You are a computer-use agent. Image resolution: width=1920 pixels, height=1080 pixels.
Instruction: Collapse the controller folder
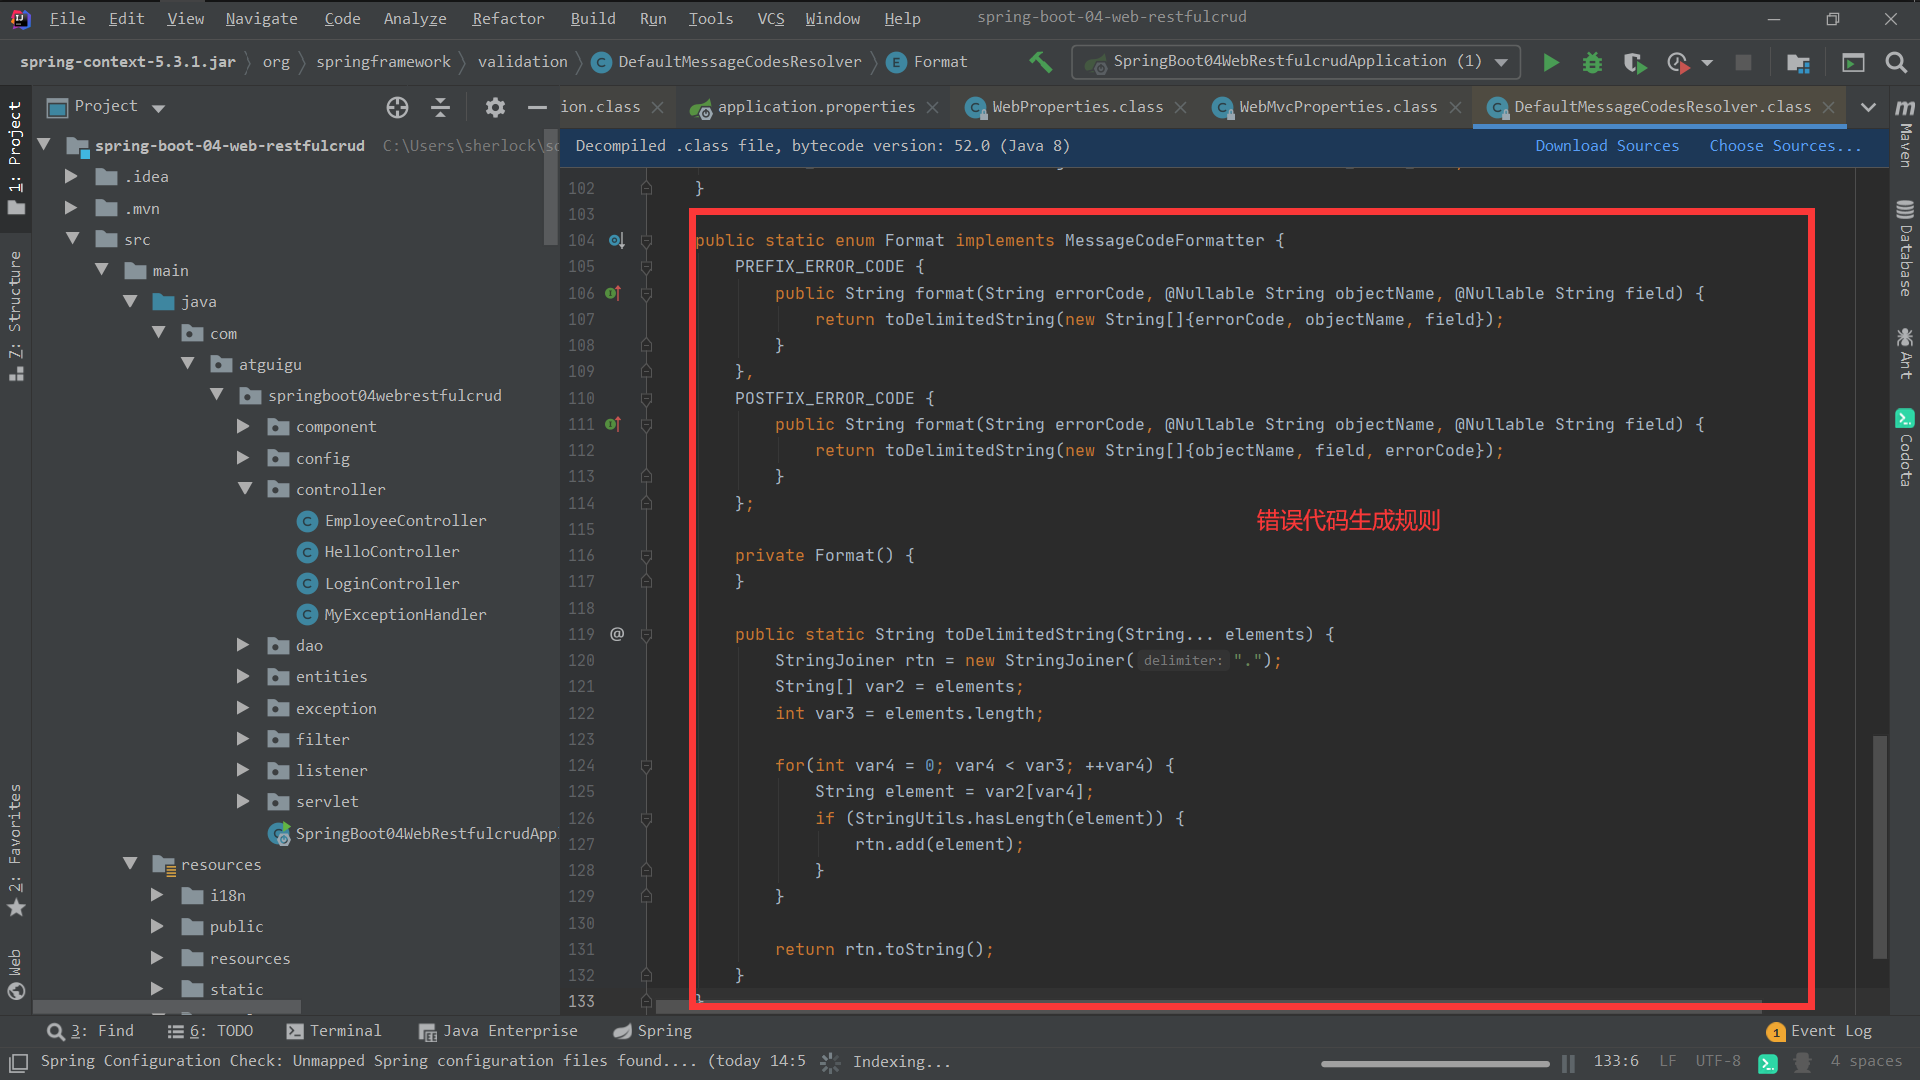pyautogui.click(x=245, y=489)
